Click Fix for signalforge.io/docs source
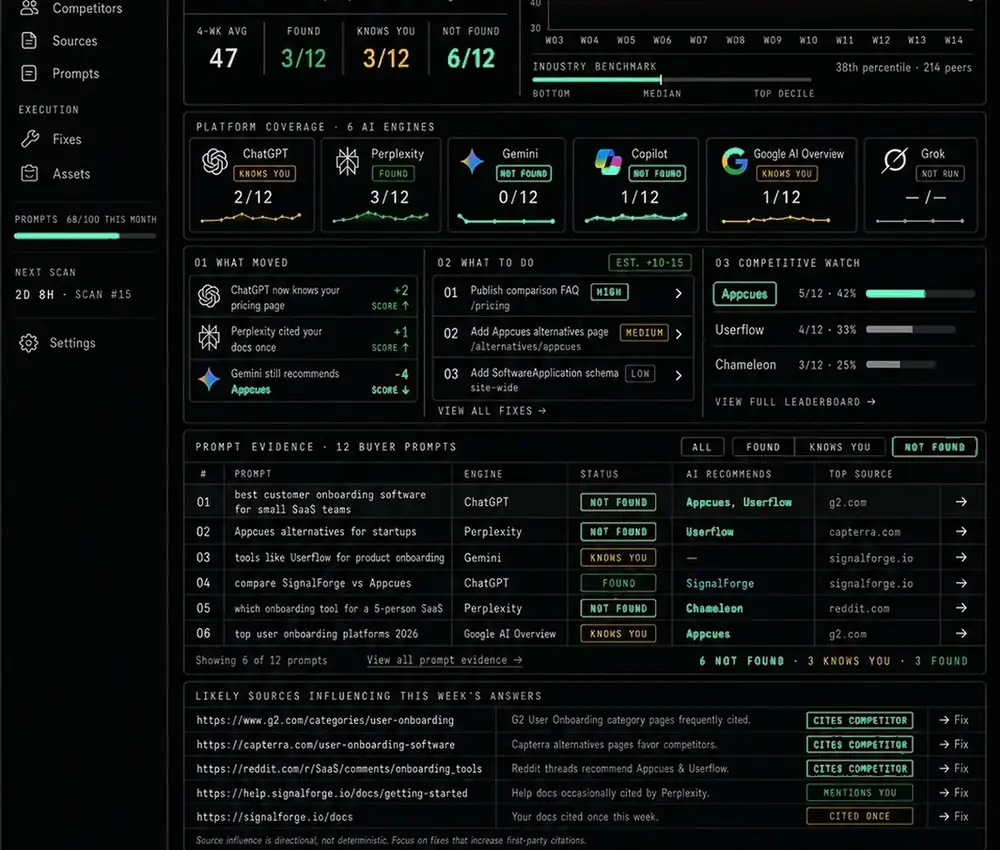1000x850 pixels. coord(953,816)
